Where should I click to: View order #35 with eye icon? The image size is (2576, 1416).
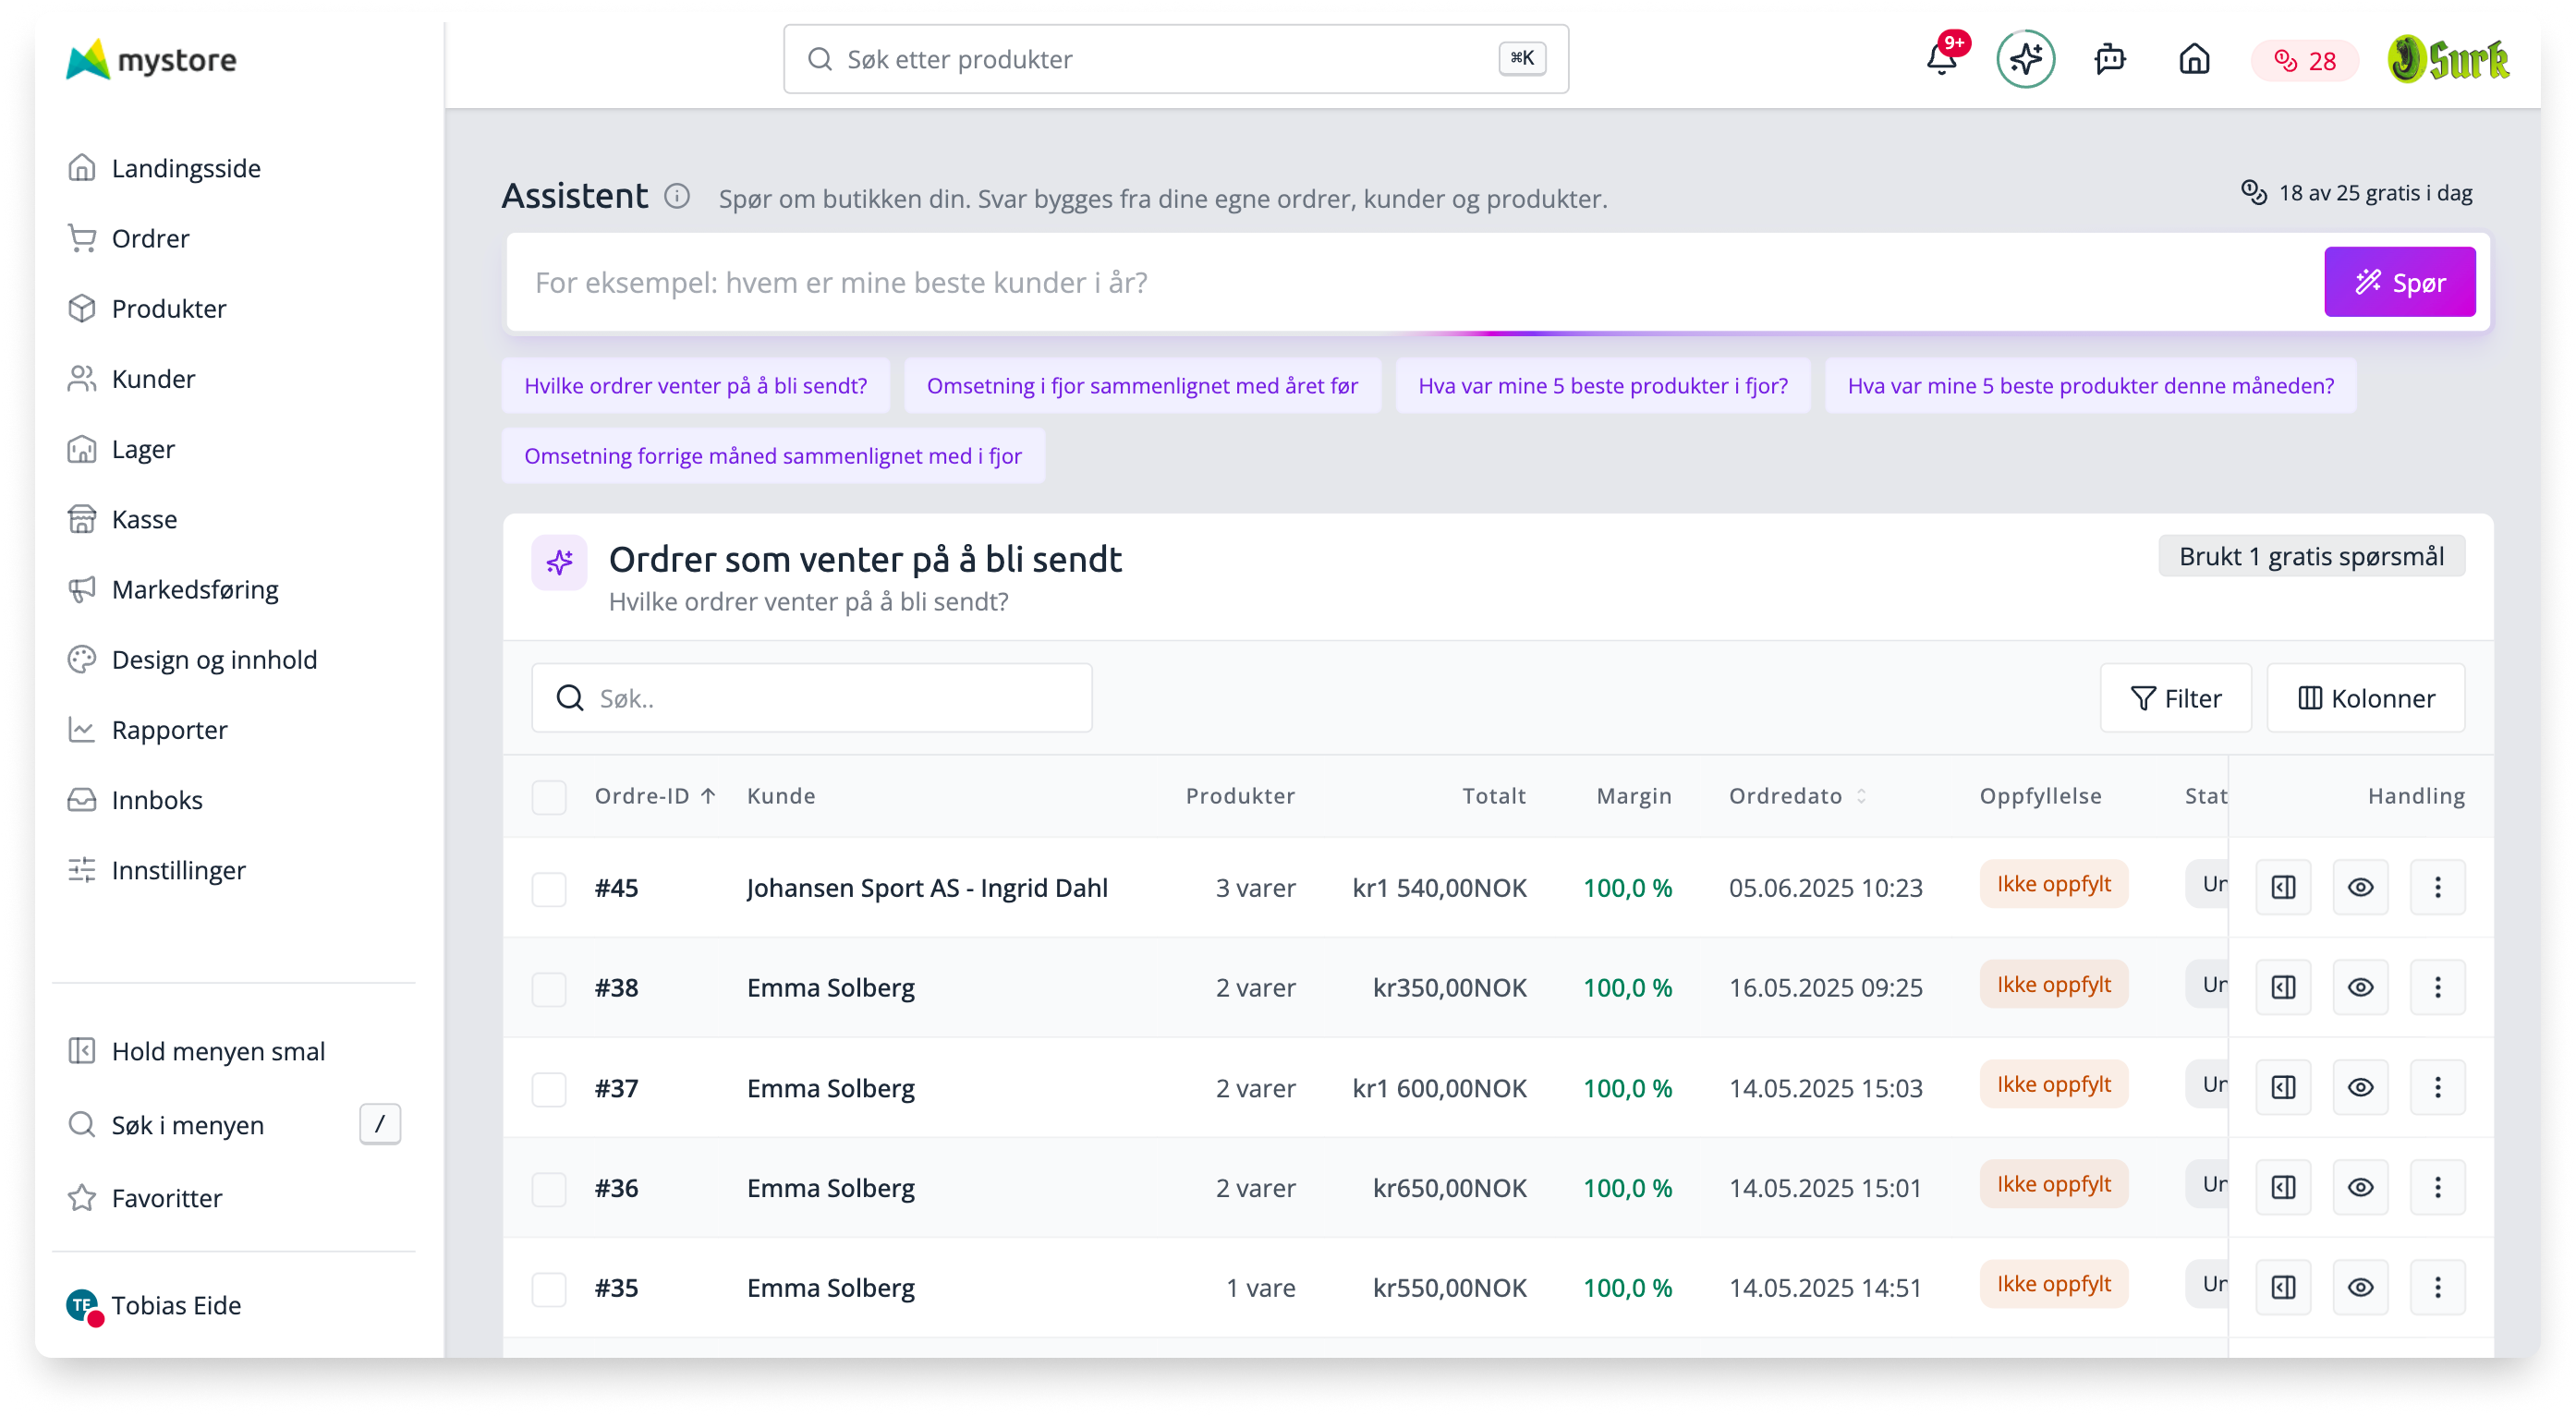[x=2360, y=1287]
